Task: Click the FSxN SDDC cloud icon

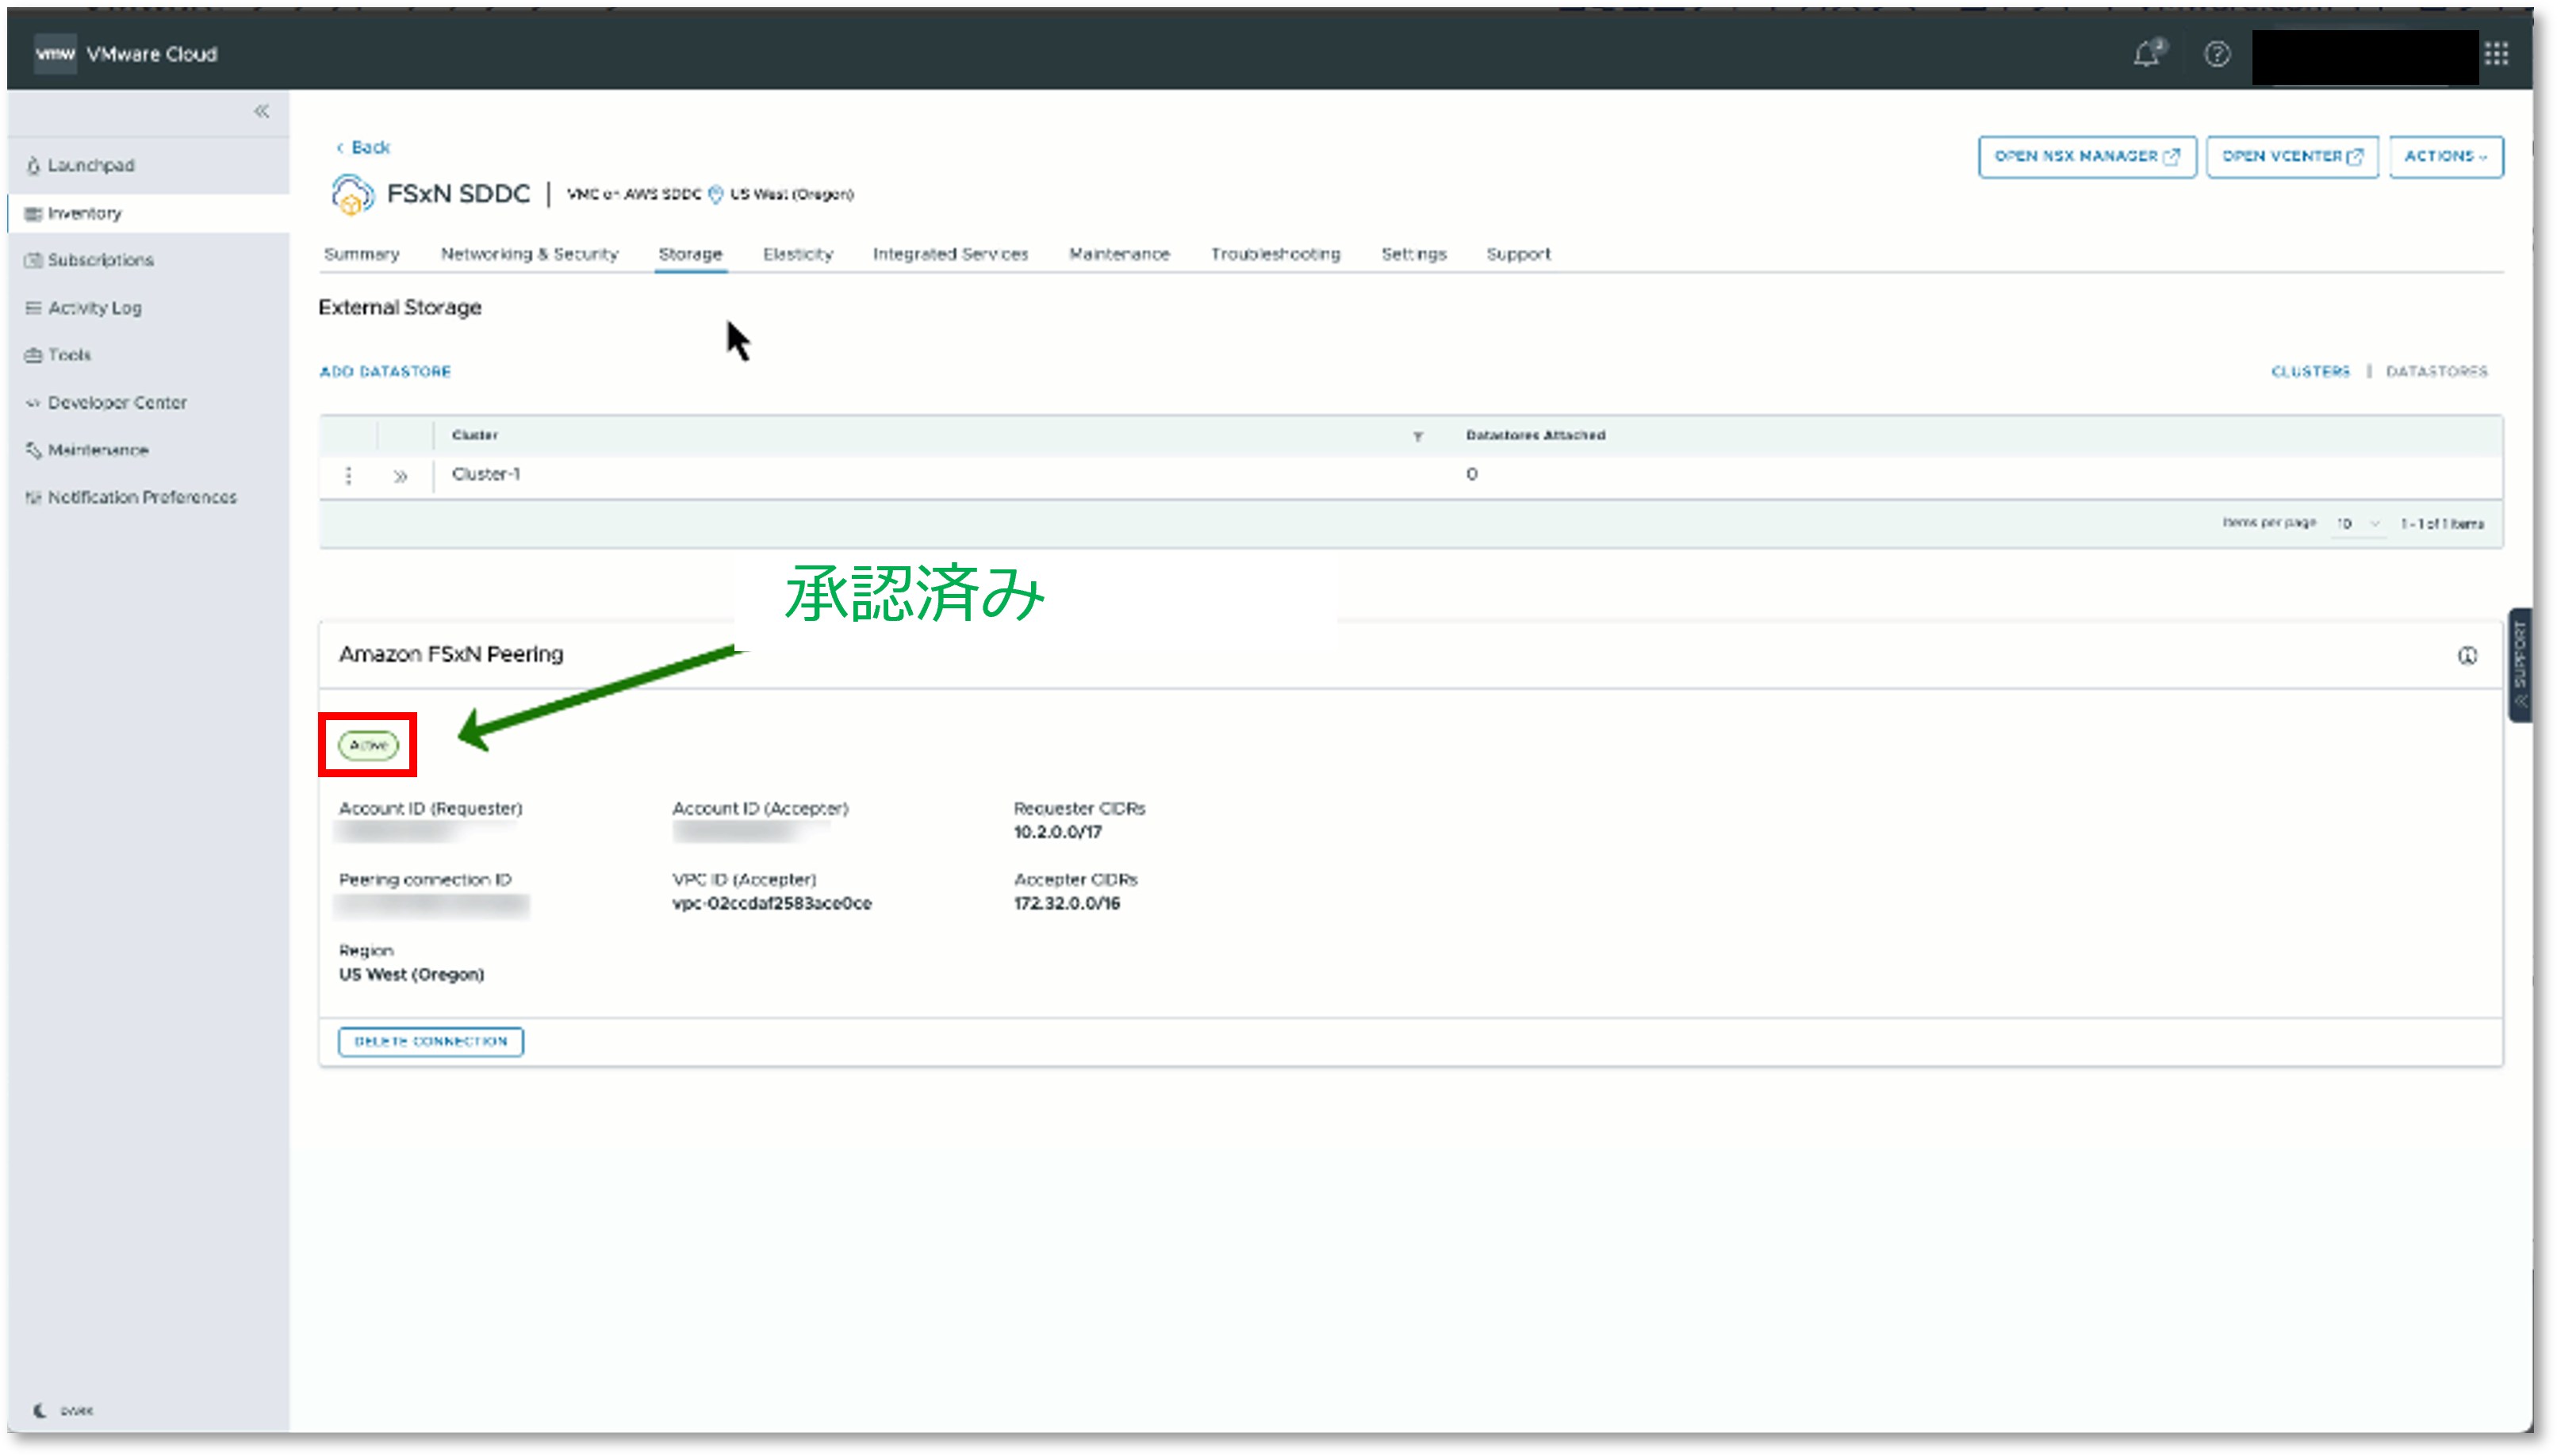Action: coord(351,194)
